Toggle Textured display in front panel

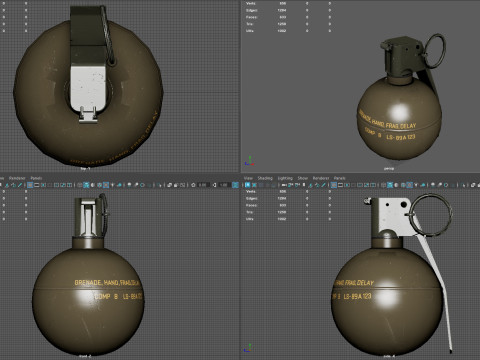pos(106,185)
